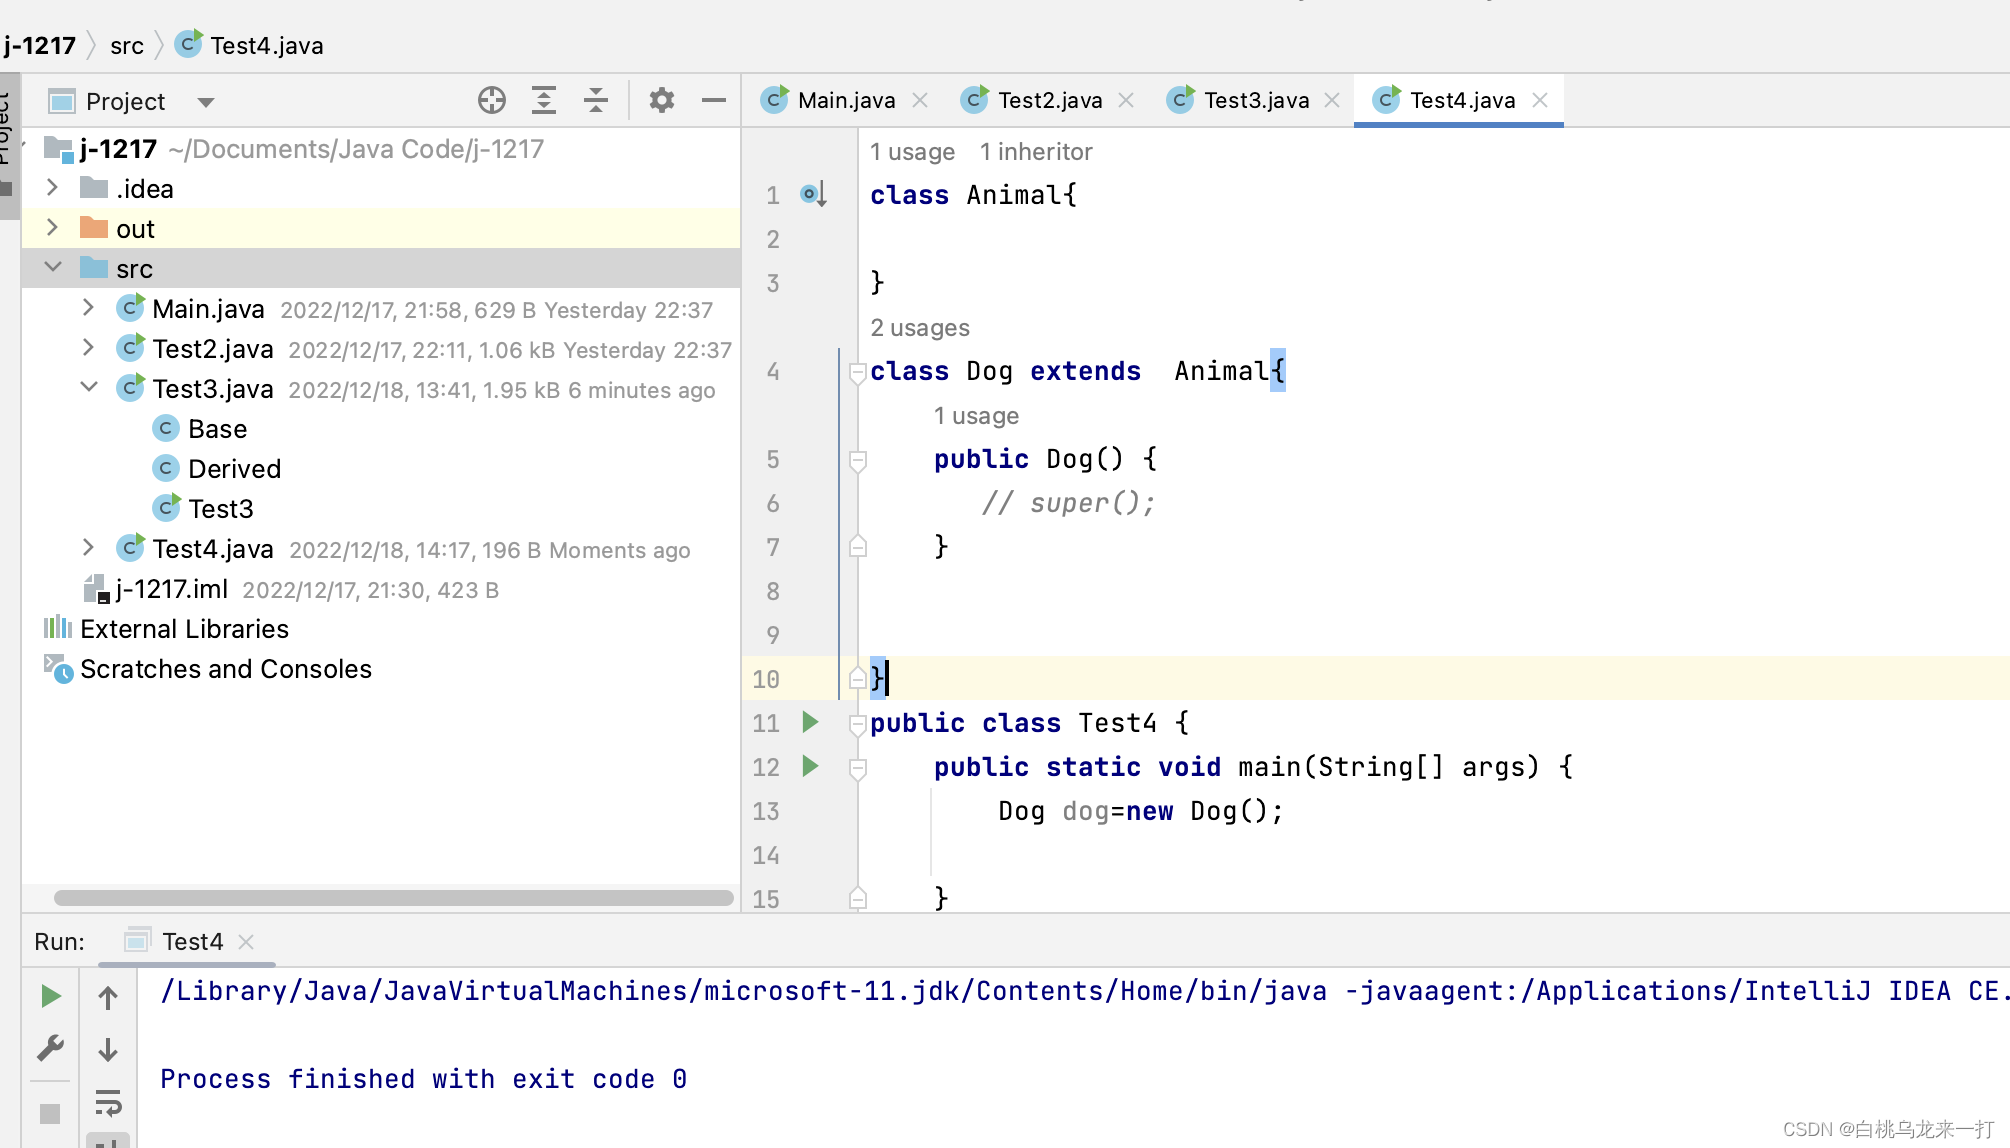Open the Project view dropdown arrow
This screenshot has height=1148, width=2010.
206,102
